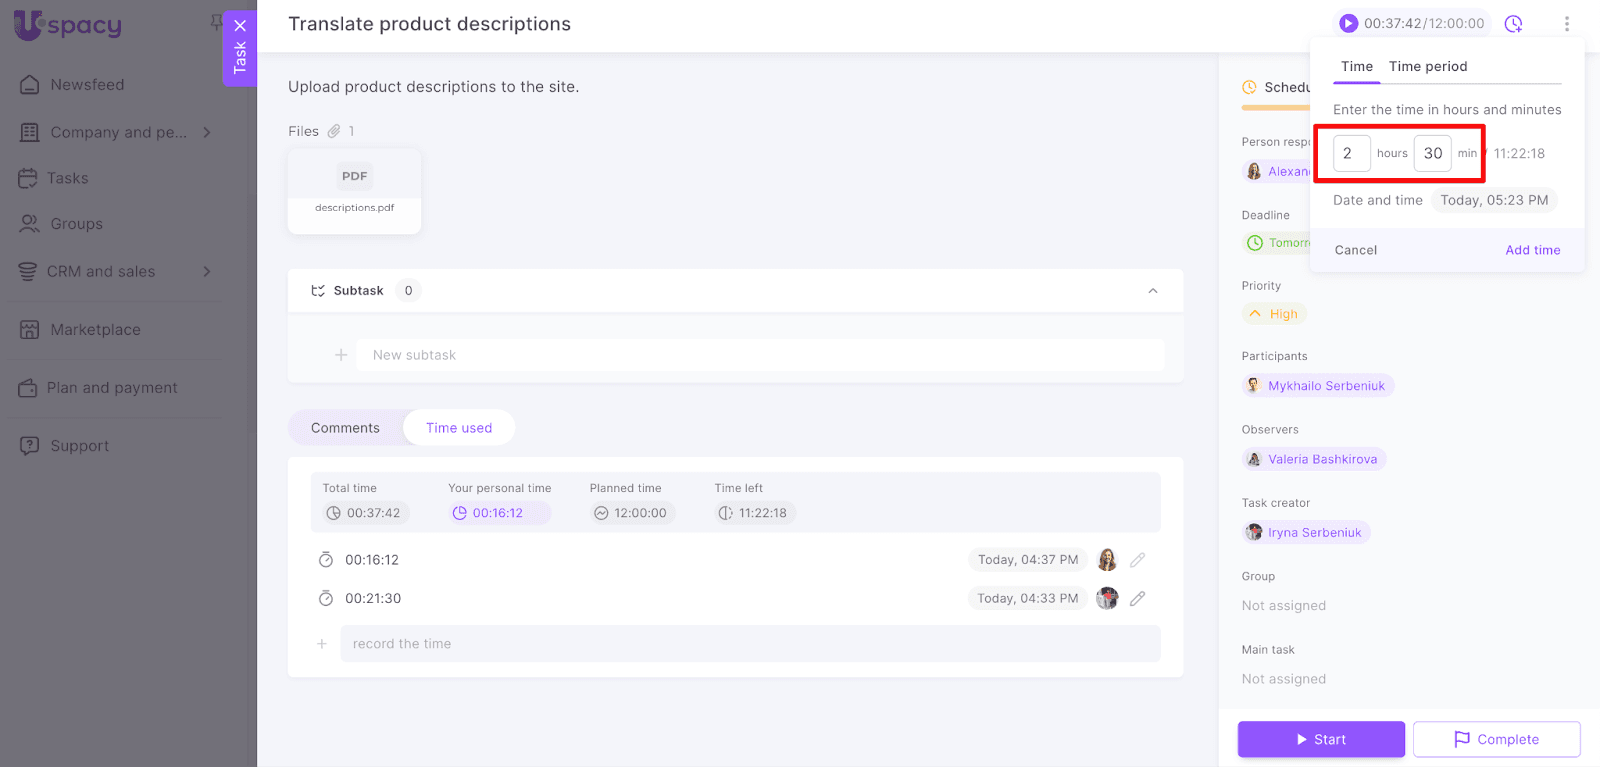This screenshot has height=767, width=1600.
Task: Expand CRM and sales sidebar menu
Action: [x=207, y=271]
